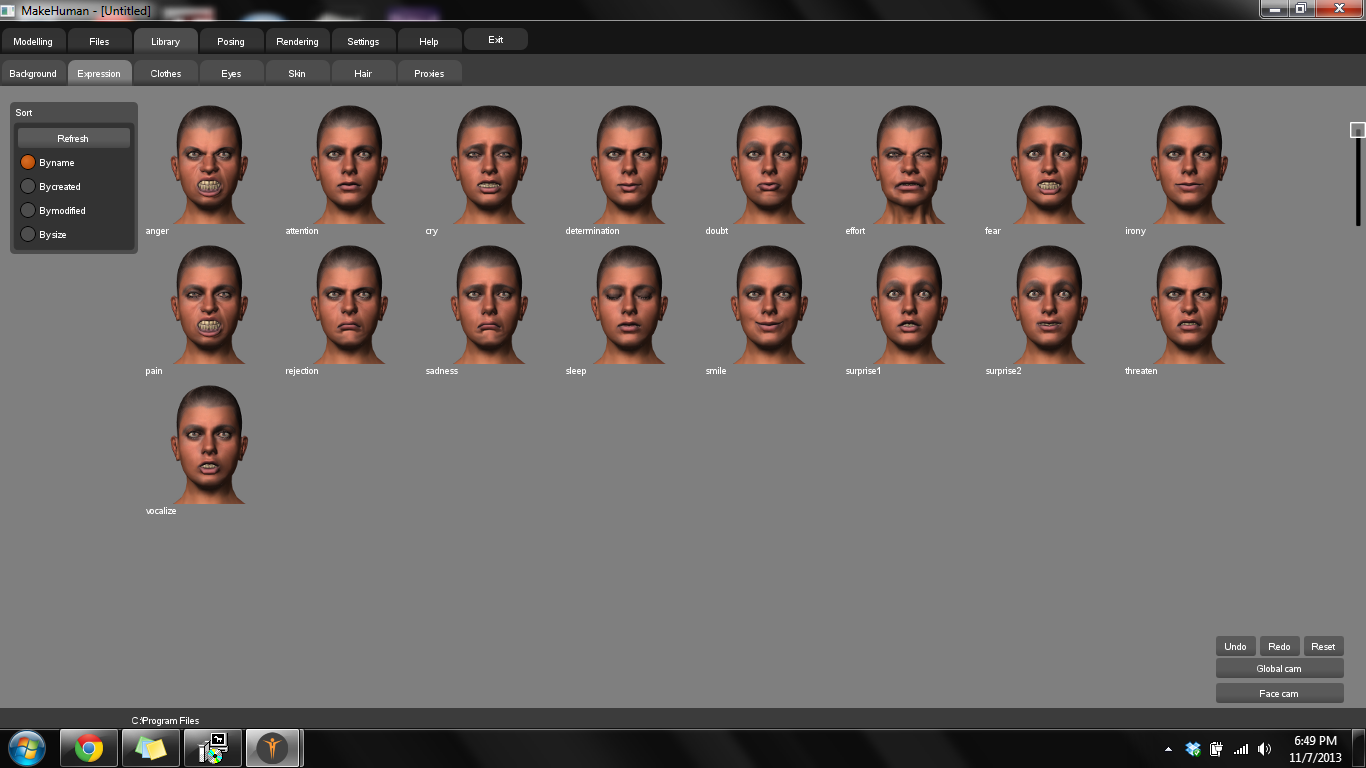Viewport: 1366px width, 768px height.
Task: Switch sorting to By modified
Action: (x=27, y=210)
